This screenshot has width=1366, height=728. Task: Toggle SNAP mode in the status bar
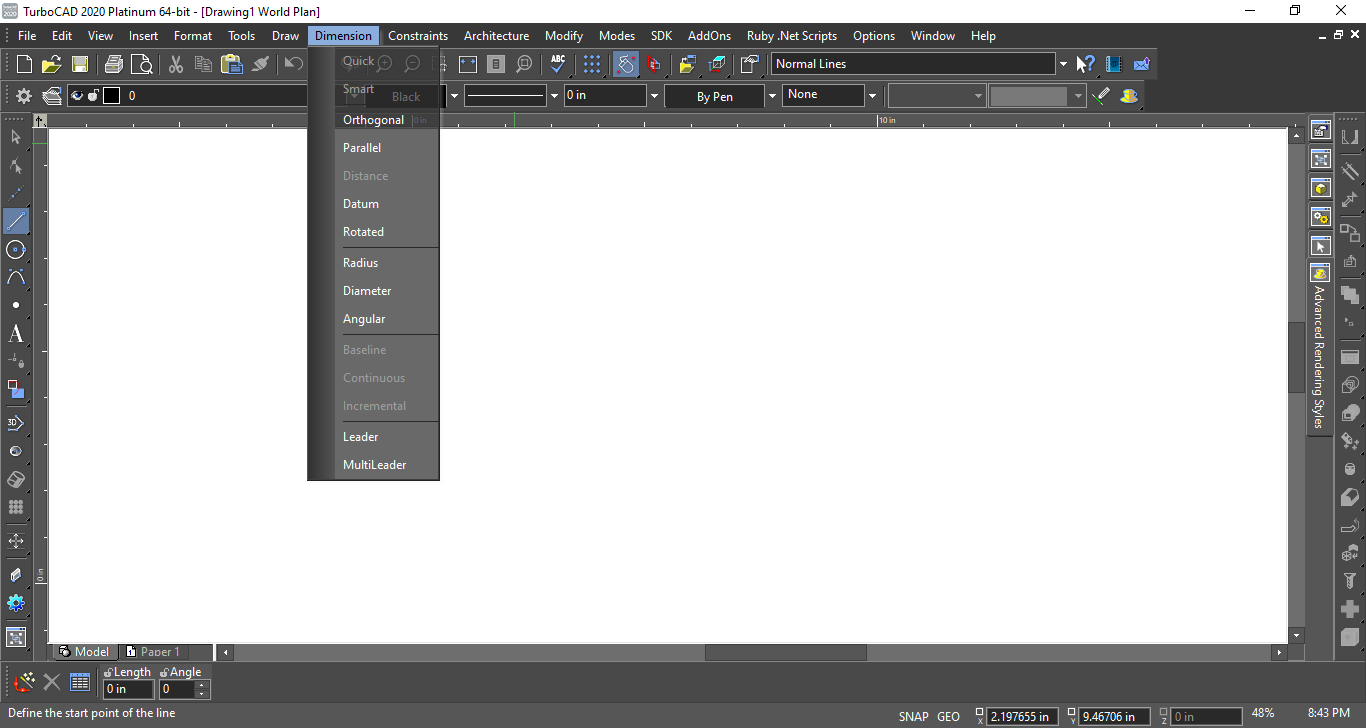[x=914, y=716]
